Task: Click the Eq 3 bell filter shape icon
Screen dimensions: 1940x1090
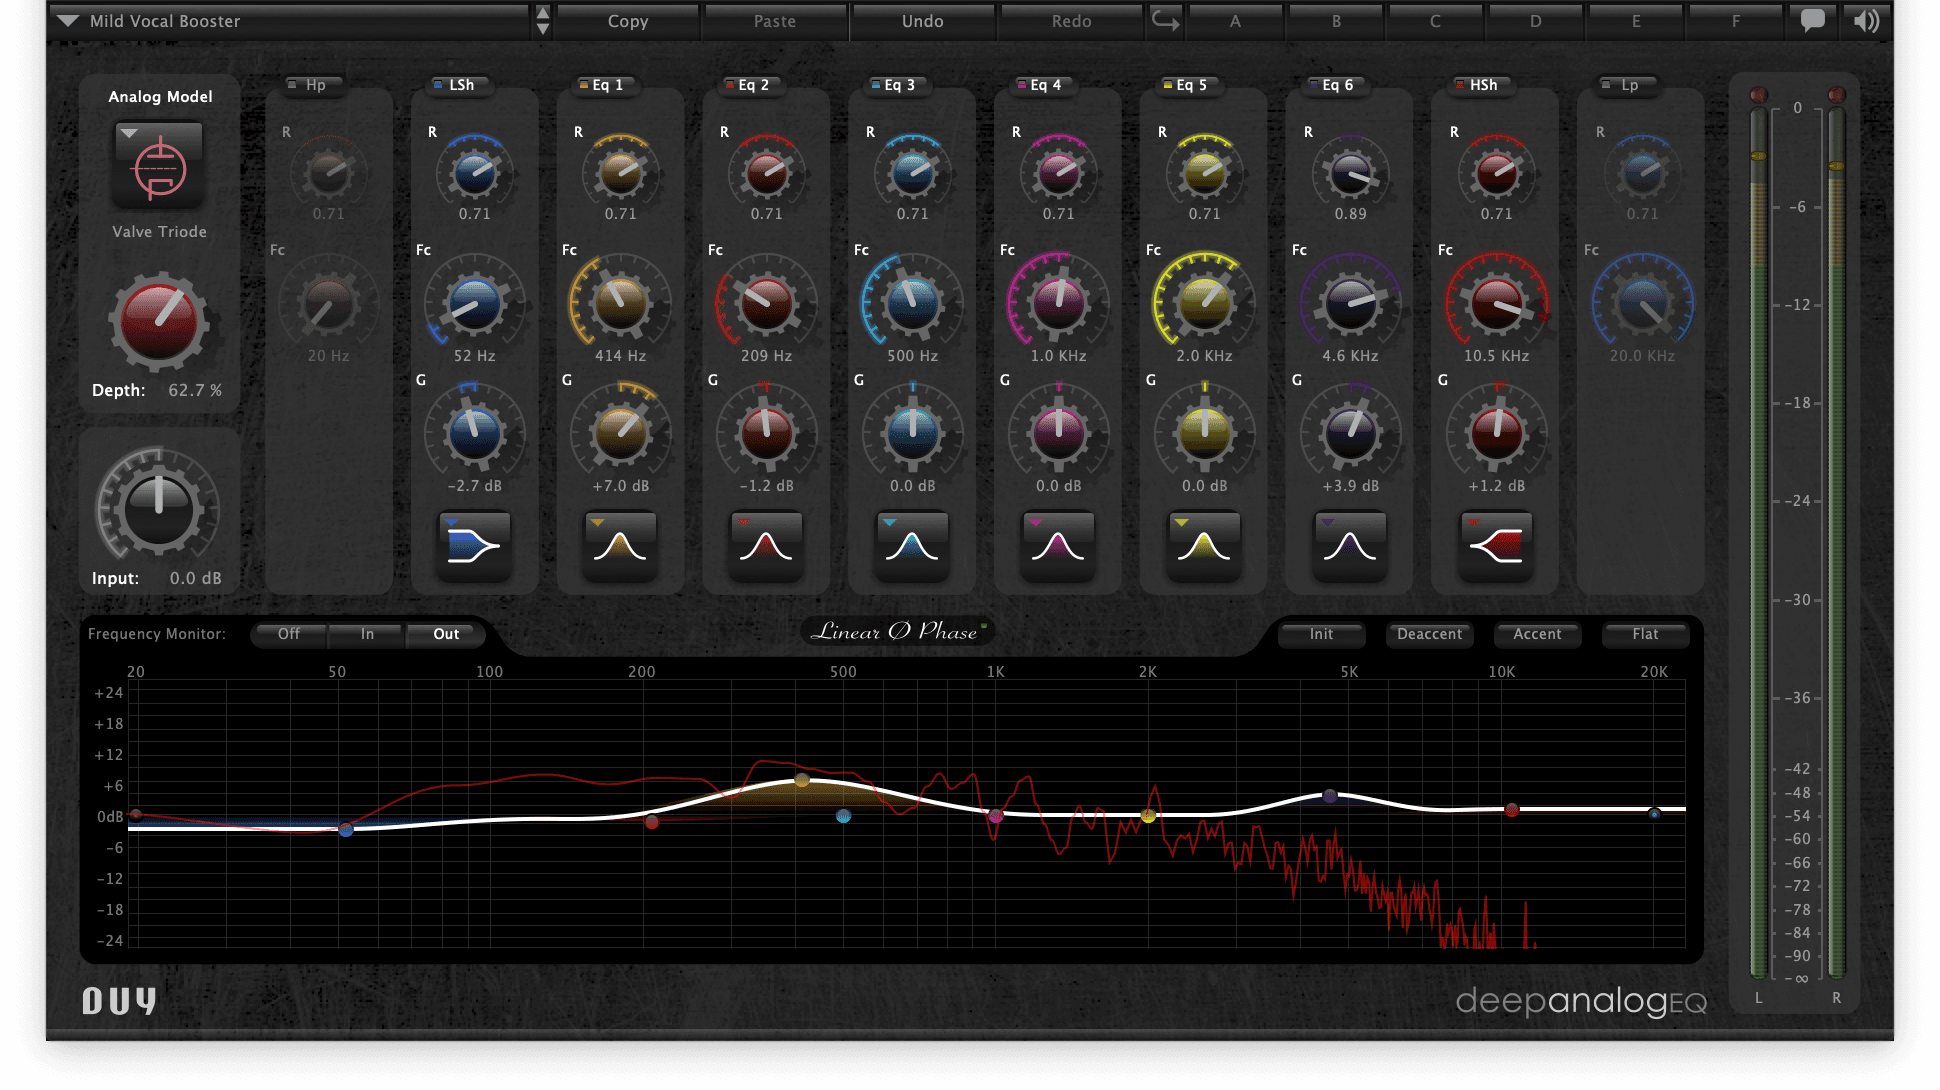Action: pyautogui.click(x=911, y=547)
